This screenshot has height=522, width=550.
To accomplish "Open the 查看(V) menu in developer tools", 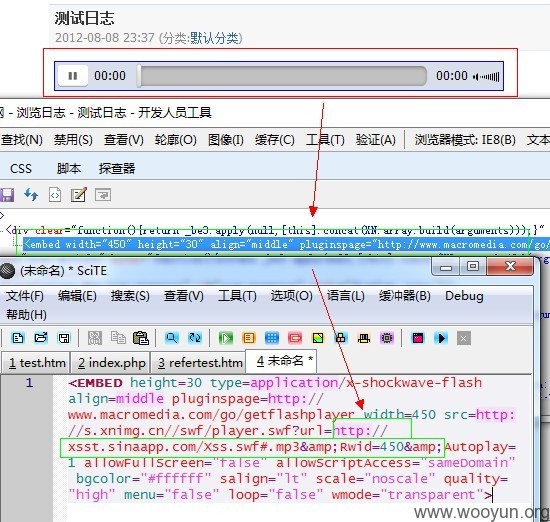I will pyautogui.click(x=123, y=140).
